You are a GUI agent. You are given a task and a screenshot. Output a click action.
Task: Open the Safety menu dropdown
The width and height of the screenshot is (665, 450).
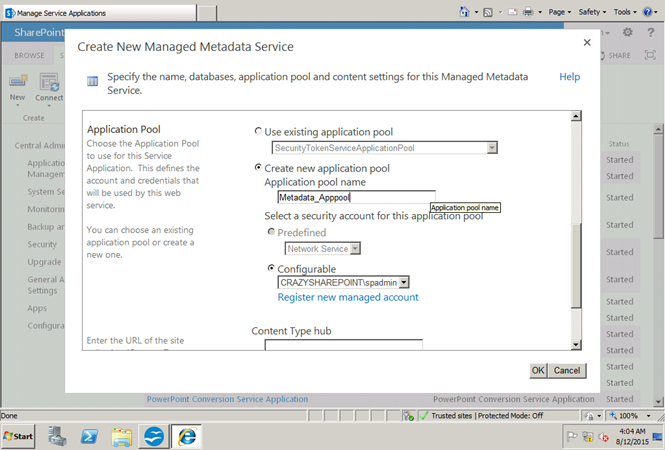click(592, 12)
